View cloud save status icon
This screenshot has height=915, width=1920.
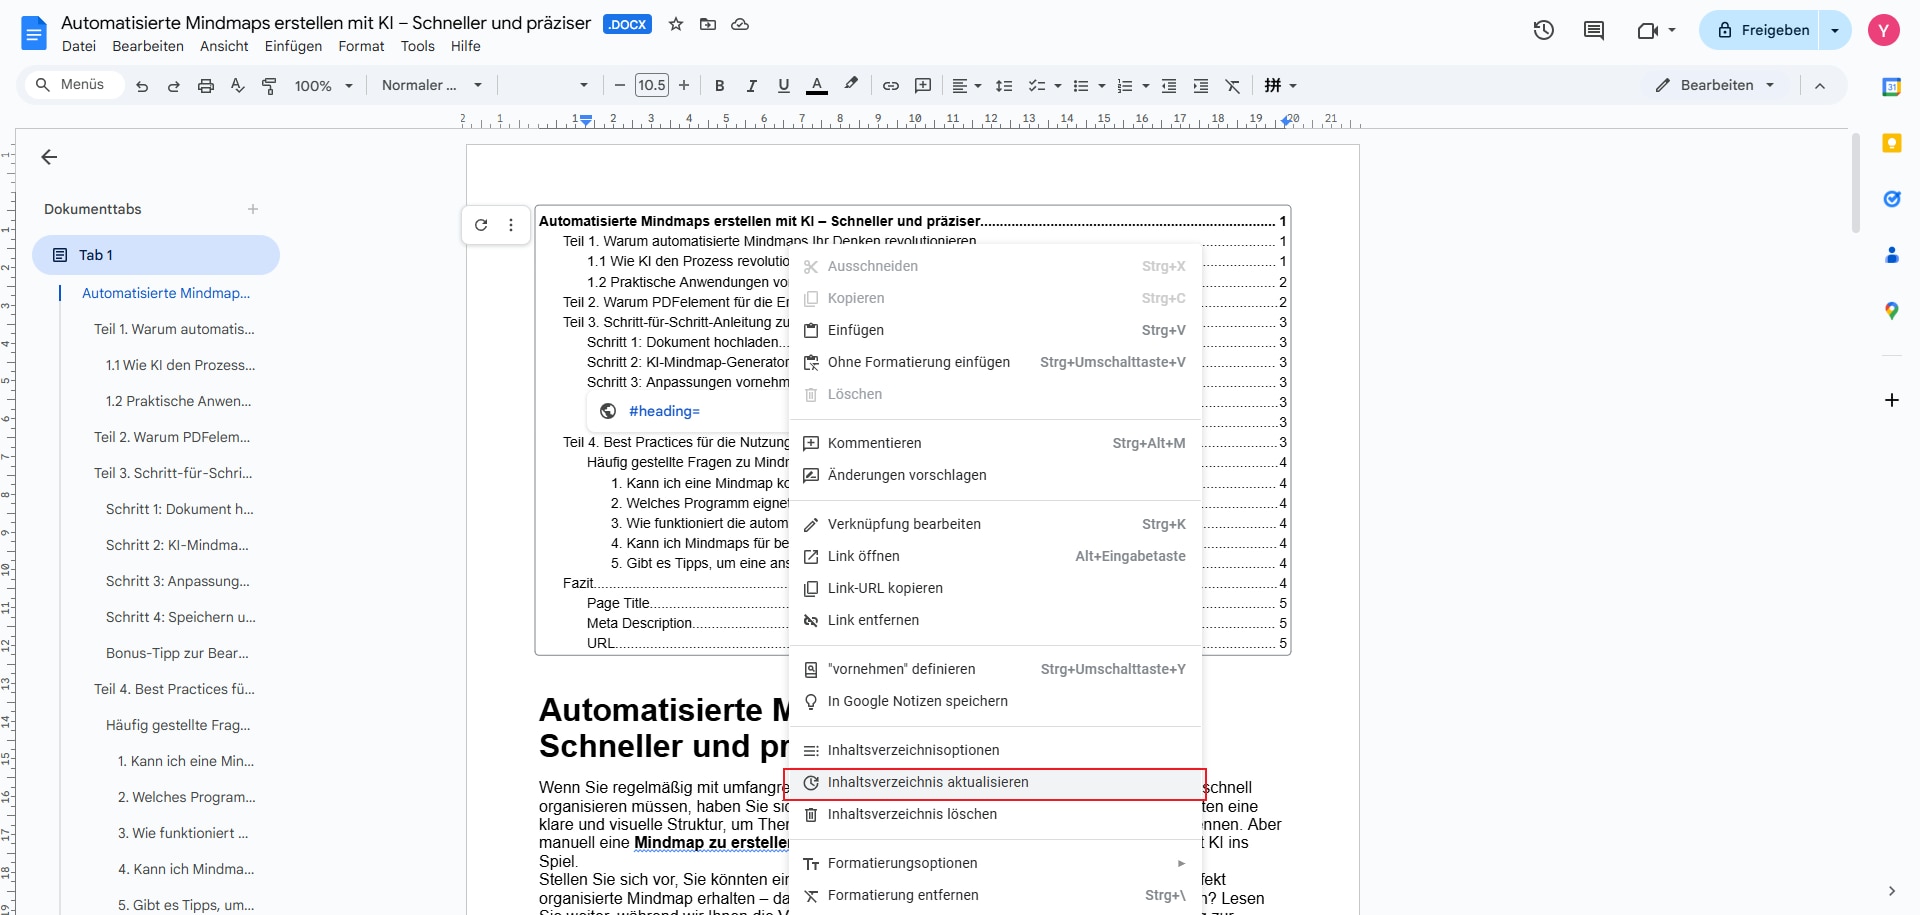[x=740, y=24]
